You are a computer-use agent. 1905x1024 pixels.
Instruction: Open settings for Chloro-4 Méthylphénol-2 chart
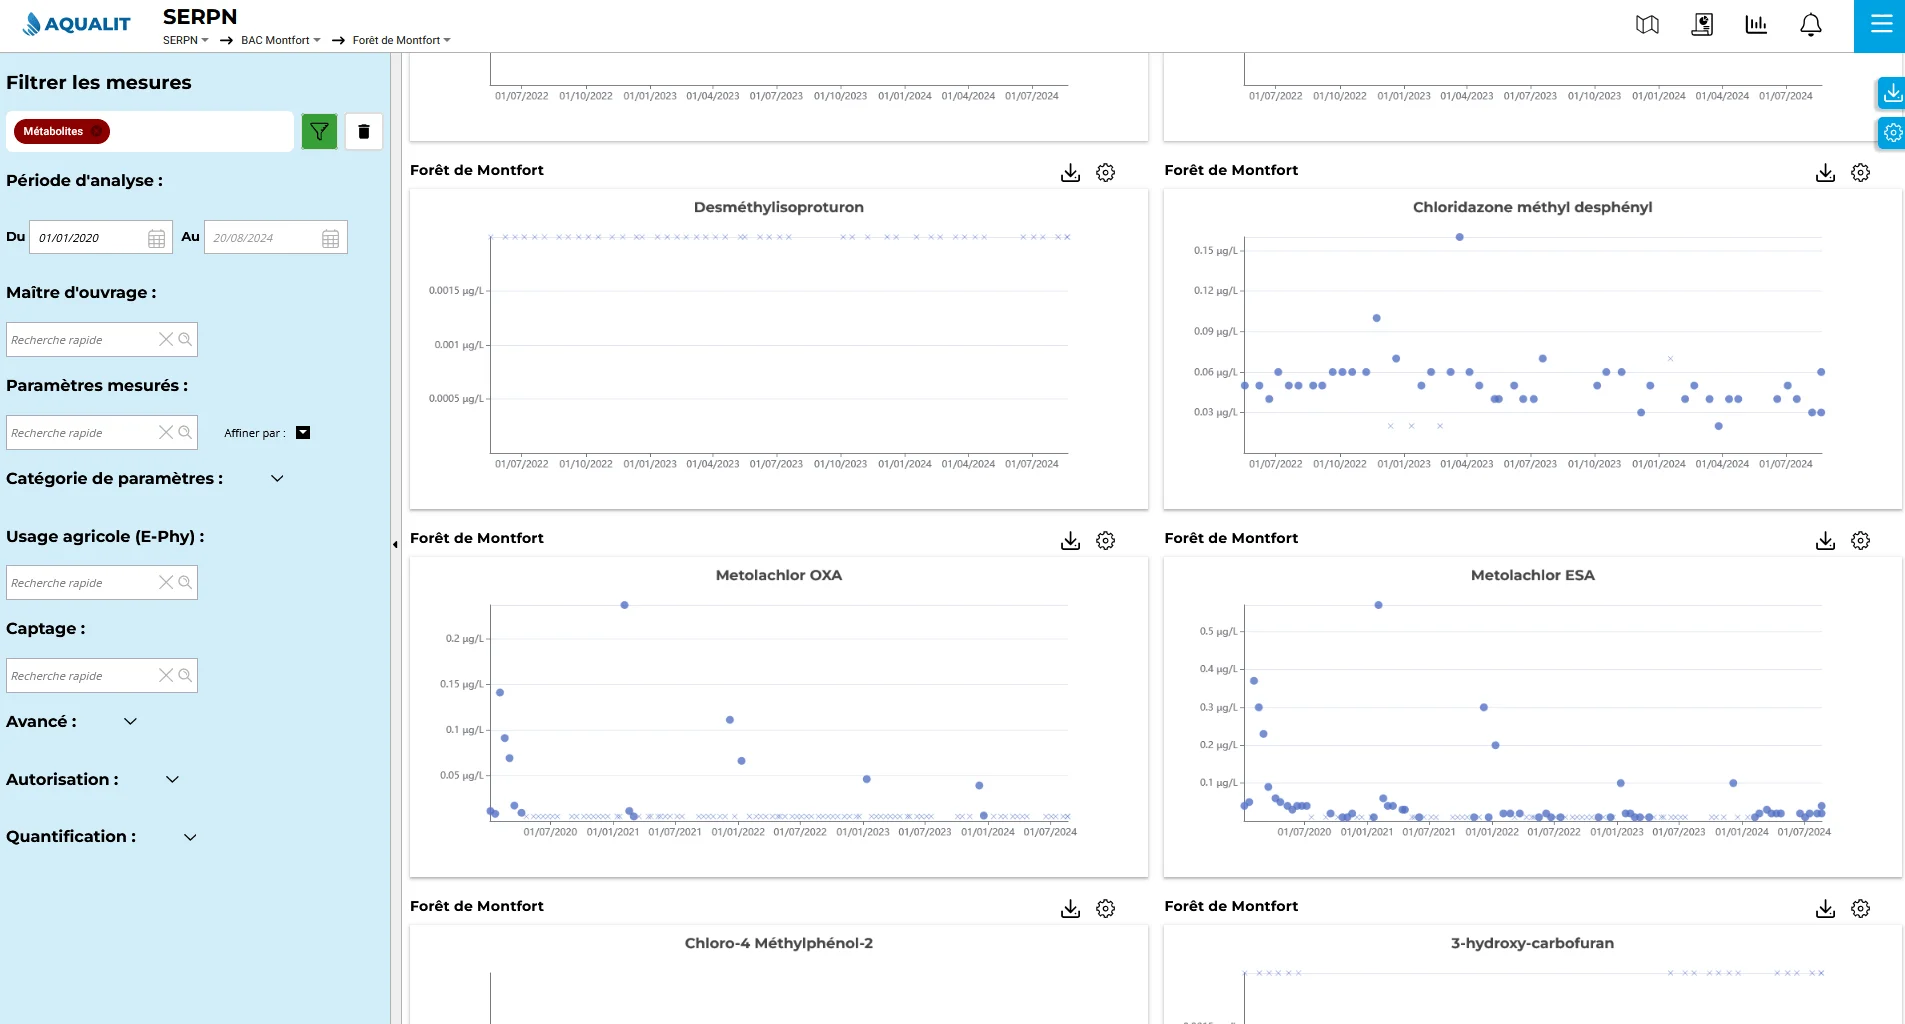(x=1105, y=908)
